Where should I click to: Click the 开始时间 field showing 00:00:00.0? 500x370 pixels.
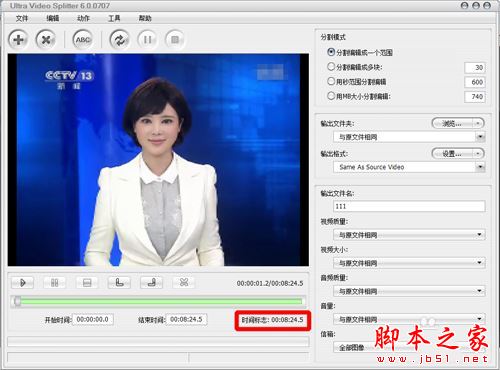pyautogui.click(x=93, y=319)
